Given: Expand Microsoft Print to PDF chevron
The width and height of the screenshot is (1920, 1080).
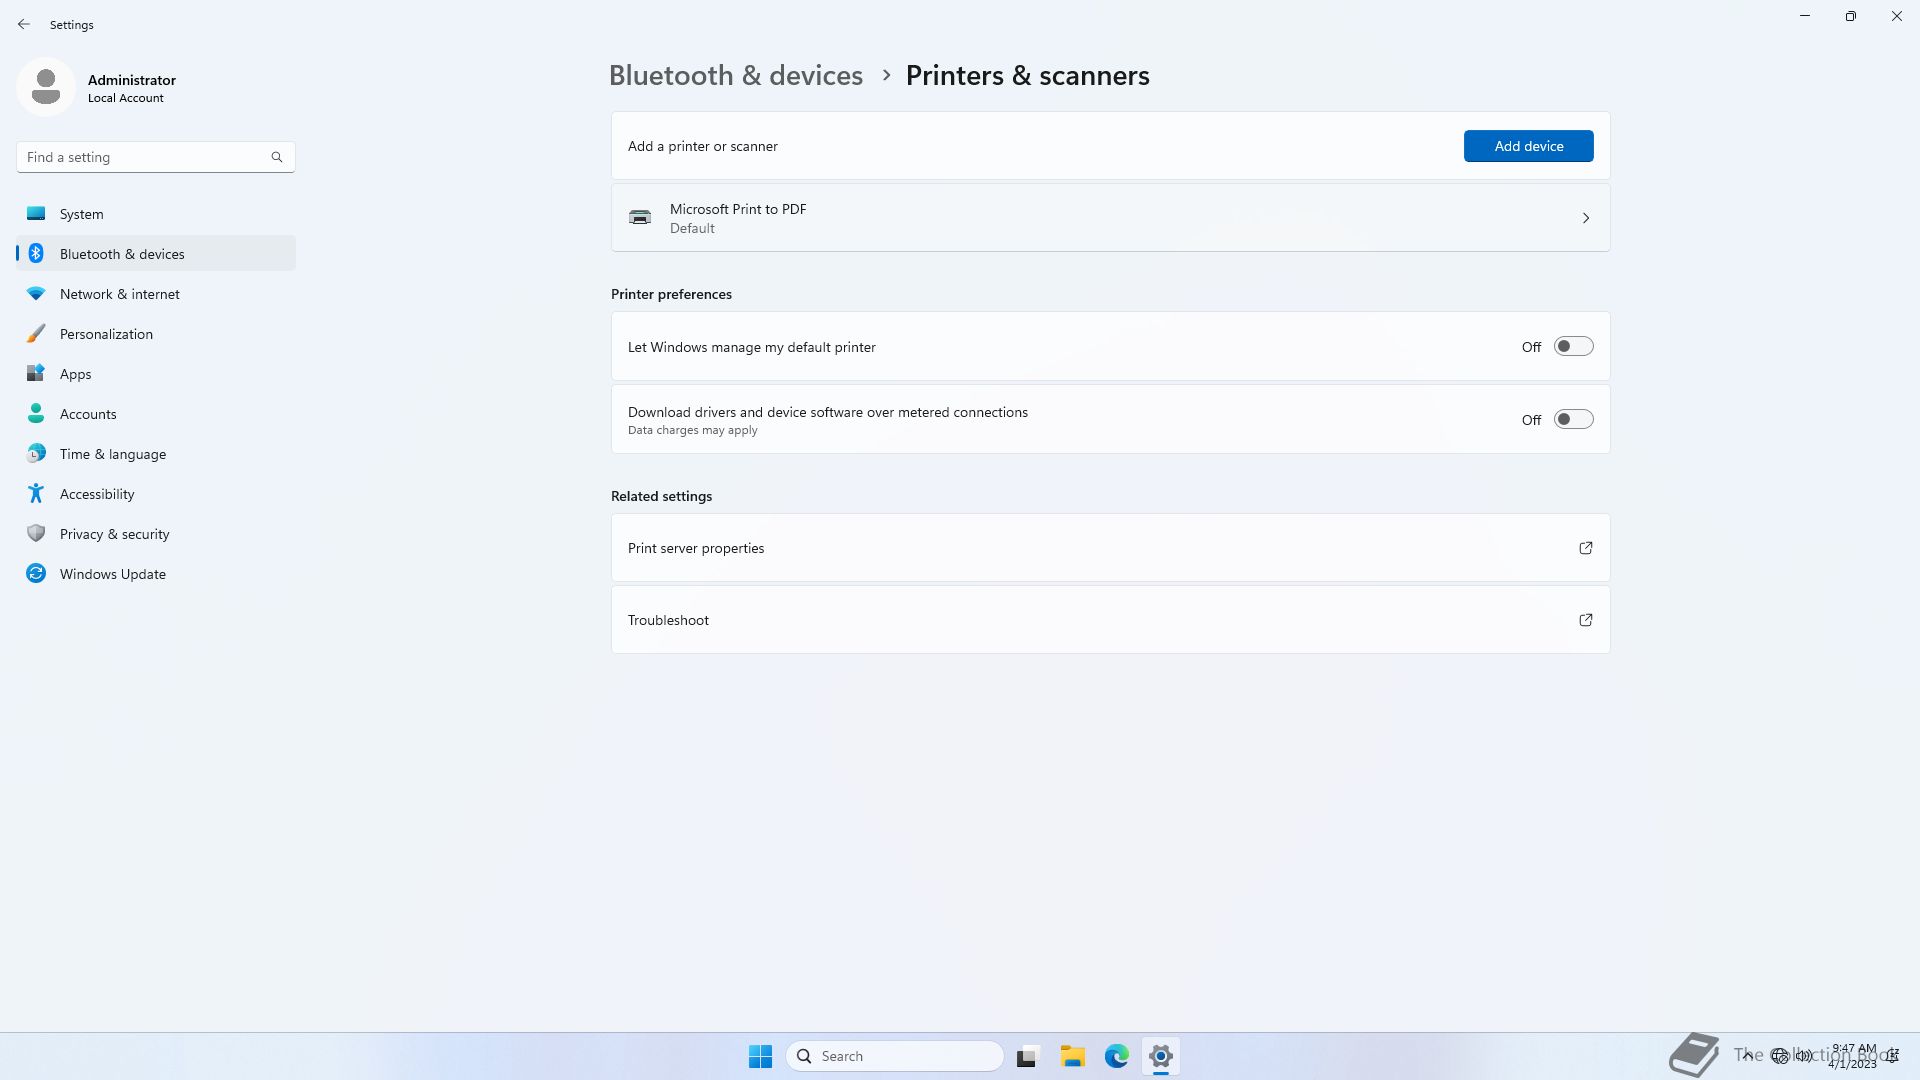Looking at the screenshot, I should pyautogui.click(x=1586, y=218).
